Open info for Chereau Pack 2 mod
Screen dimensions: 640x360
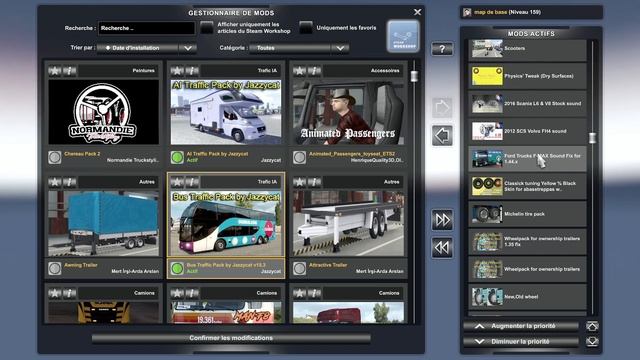(70, 71)
